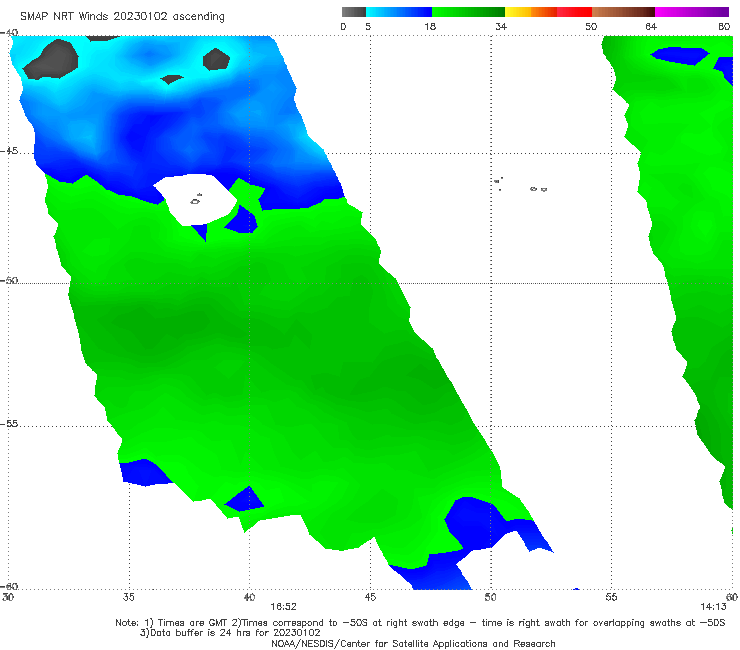Click the cyan-blue segment of the color bar
Screen dimensions: 740x650
point(399,12)
